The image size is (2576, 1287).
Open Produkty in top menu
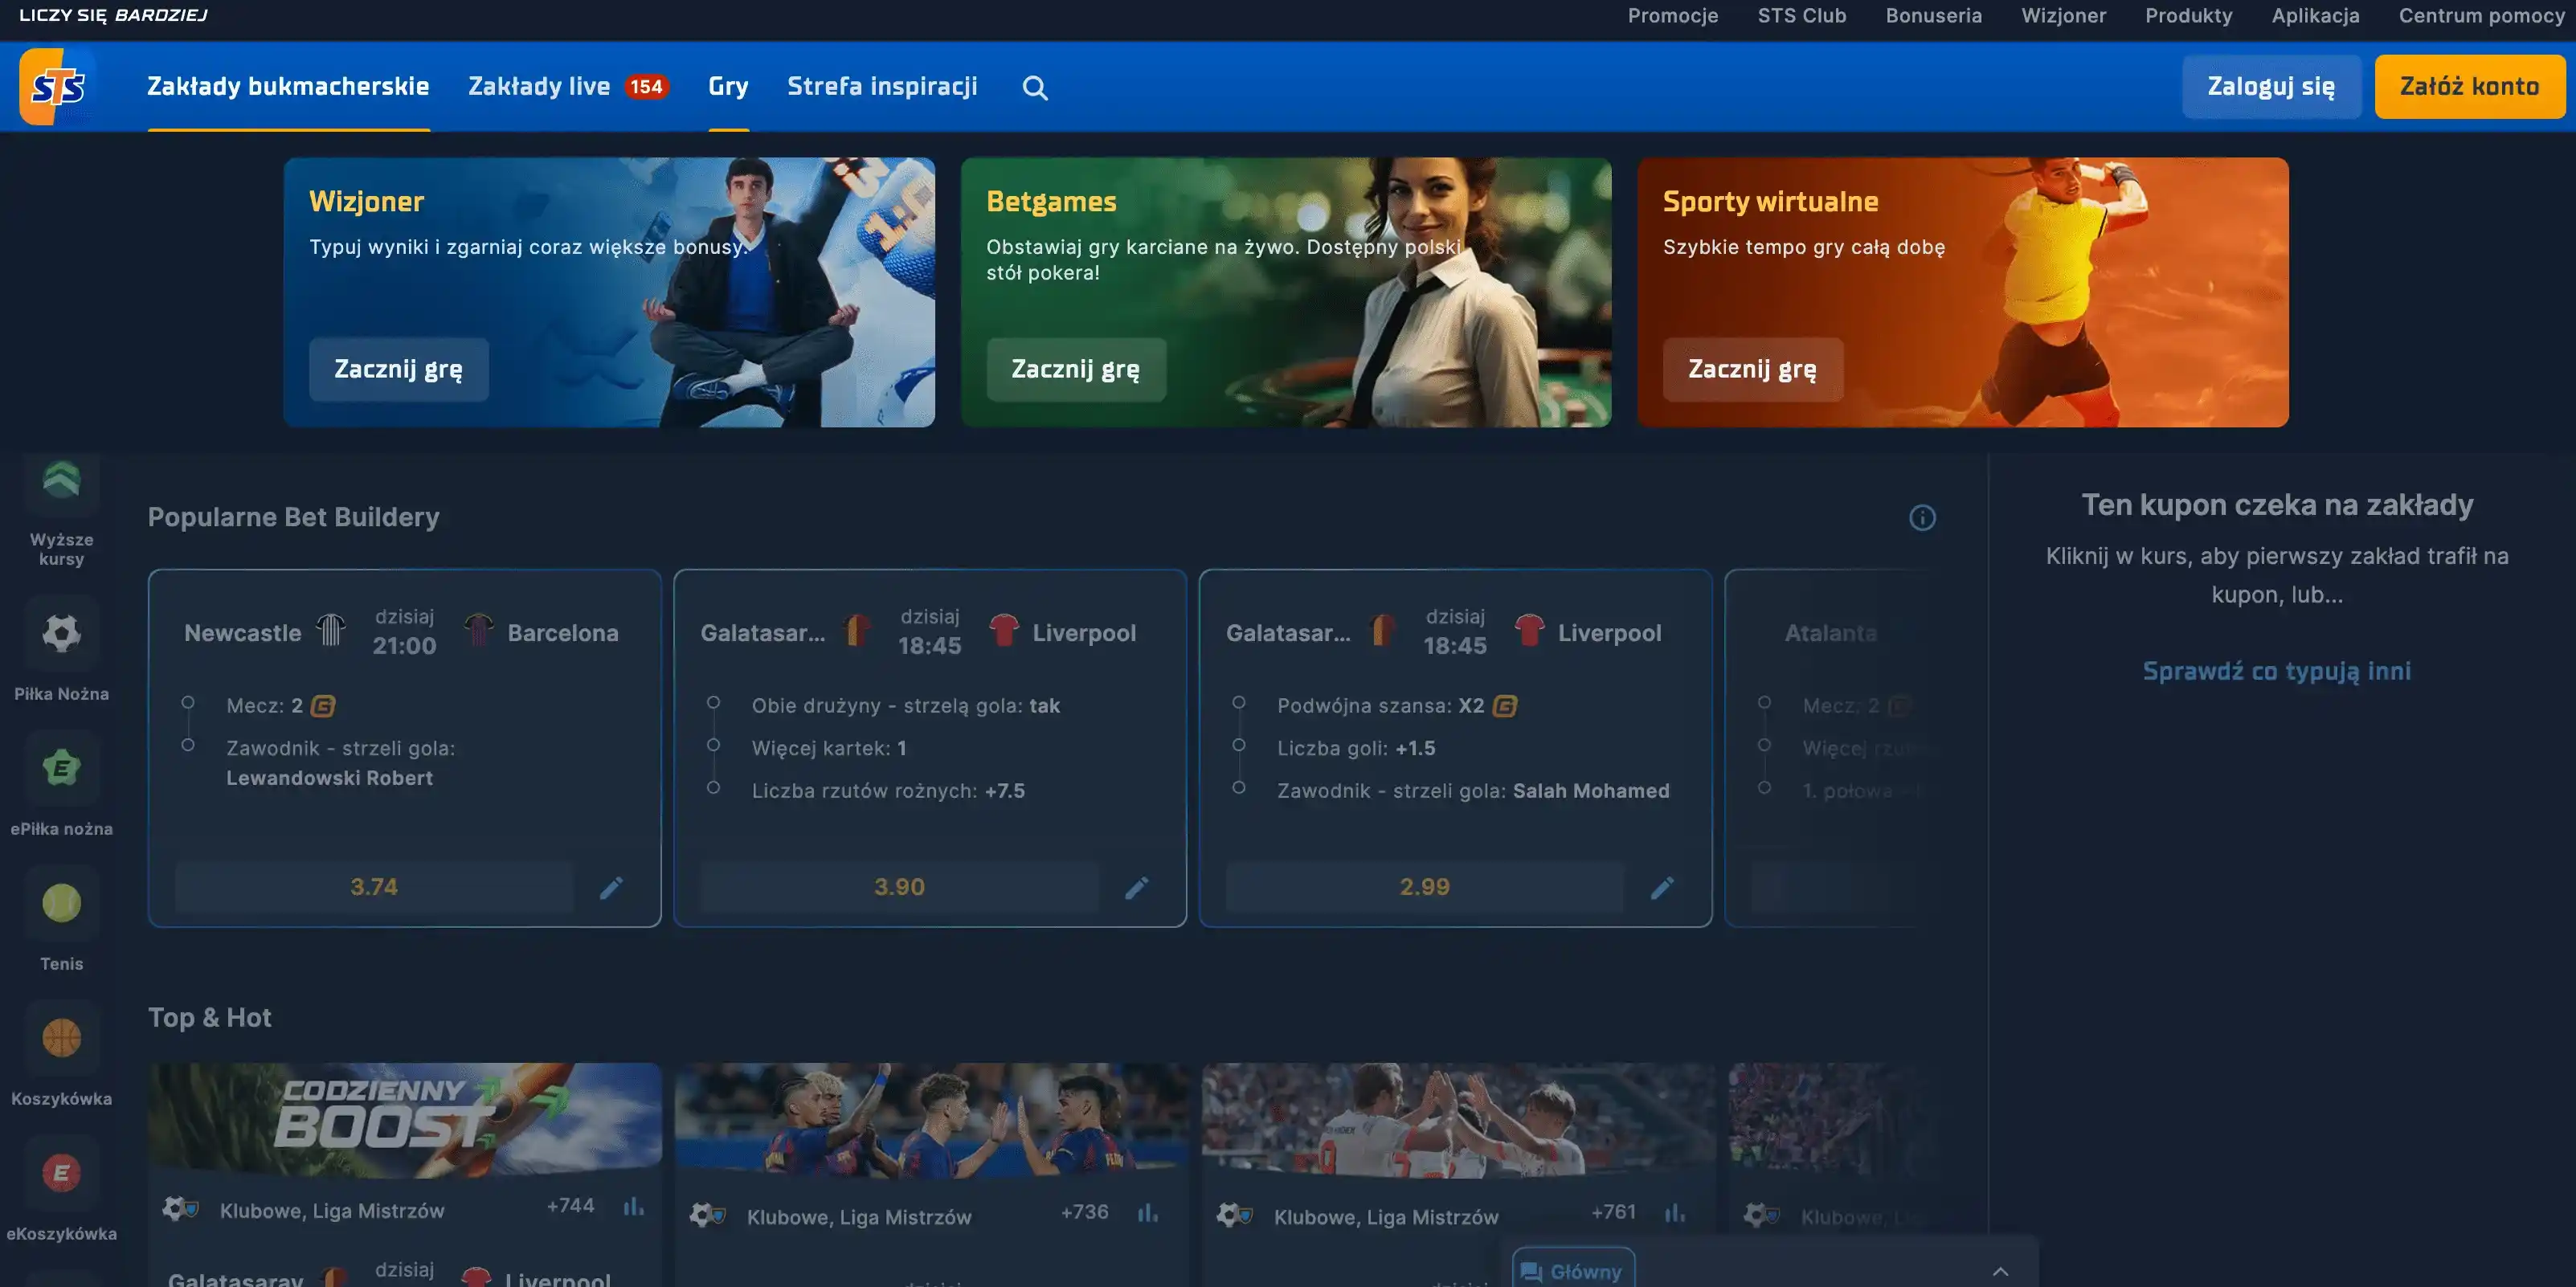[x=2188, y=16]
